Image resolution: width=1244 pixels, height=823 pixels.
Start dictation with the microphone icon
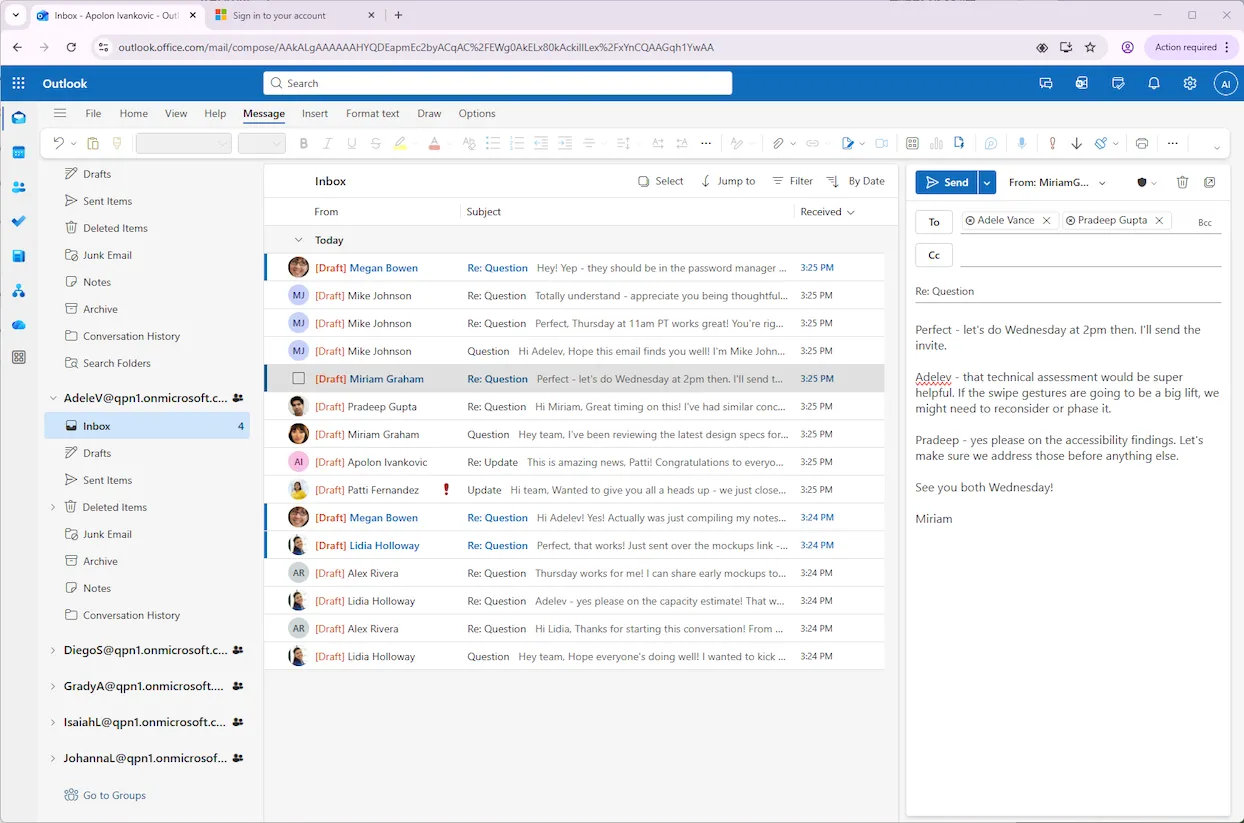click(1022, 143)
